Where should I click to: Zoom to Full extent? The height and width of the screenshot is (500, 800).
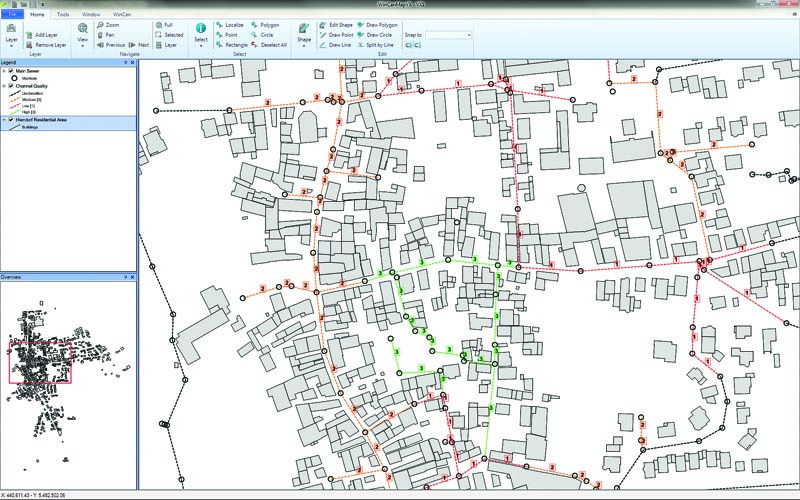click(167, 24)
